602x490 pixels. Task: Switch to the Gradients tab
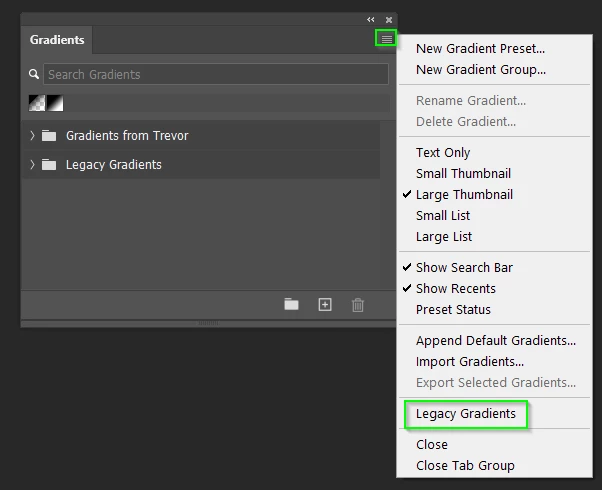tap(57, 40)
